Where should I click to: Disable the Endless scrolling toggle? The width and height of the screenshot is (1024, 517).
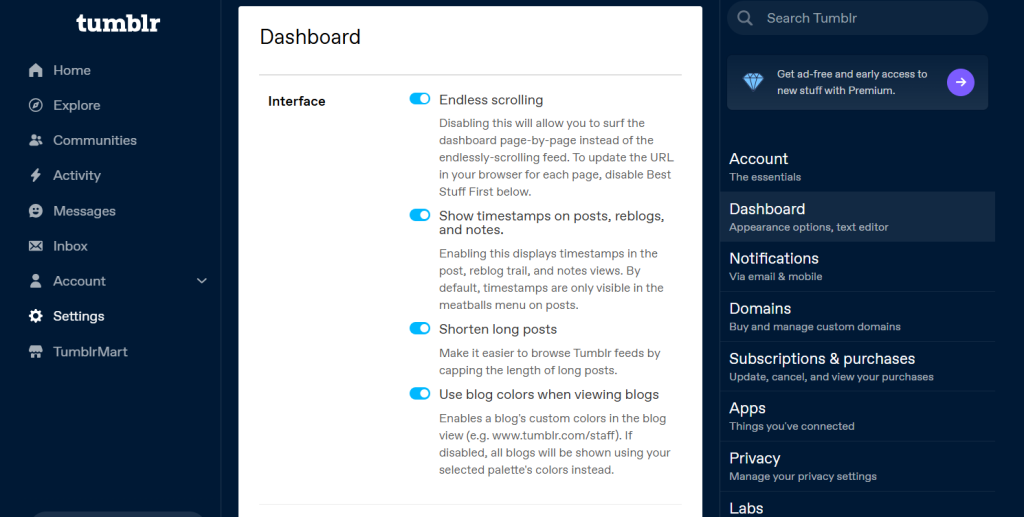pyautogui.click(x=420, y=99)
